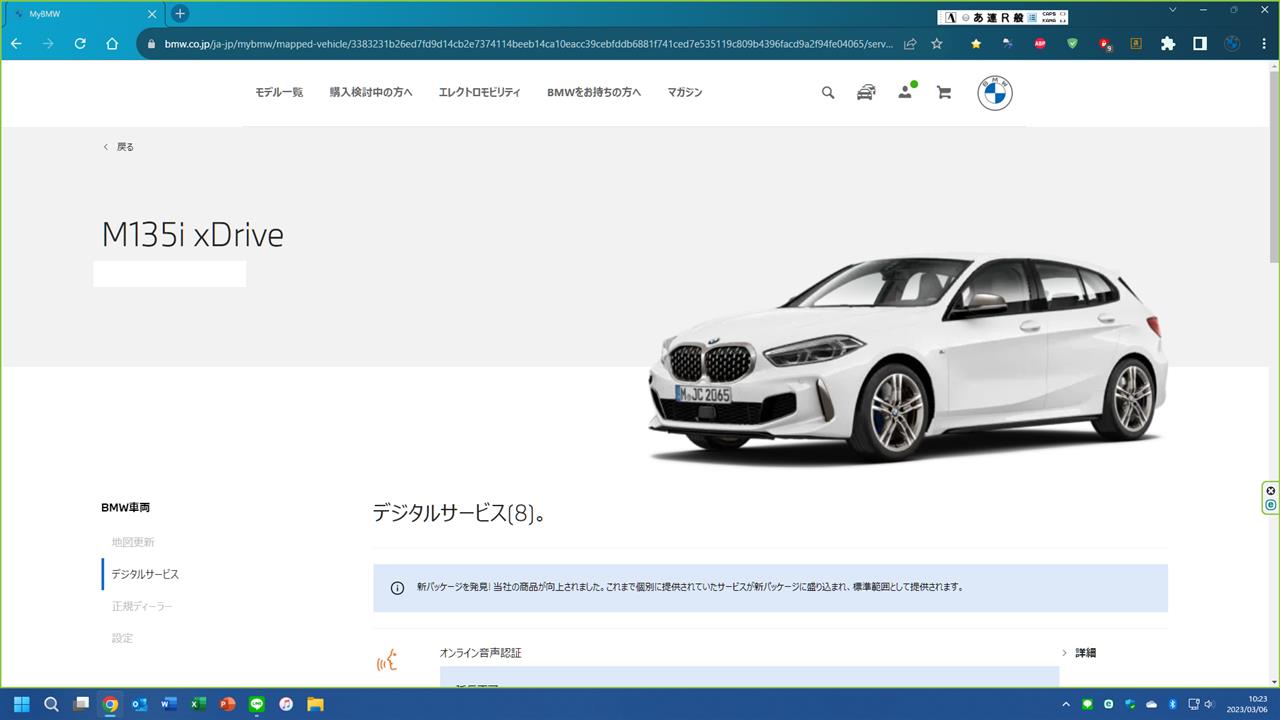Click the info icon in notice banner
The height and width of the screenshot is (720, 1280).
pyautogui.click(x=397, y=588)
